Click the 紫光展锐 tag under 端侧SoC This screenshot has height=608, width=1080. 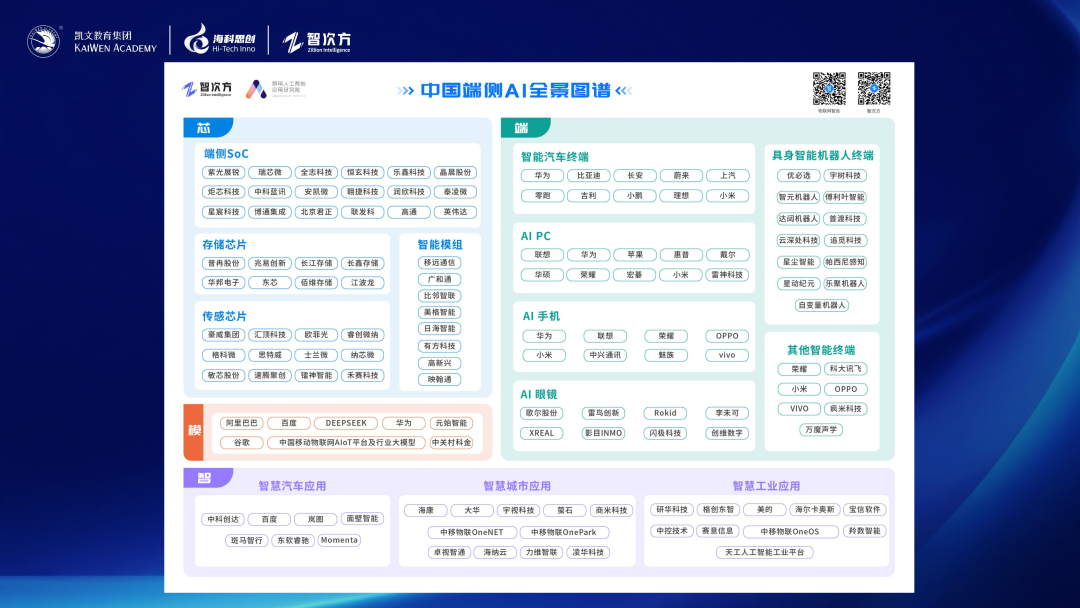pos(223,172)
